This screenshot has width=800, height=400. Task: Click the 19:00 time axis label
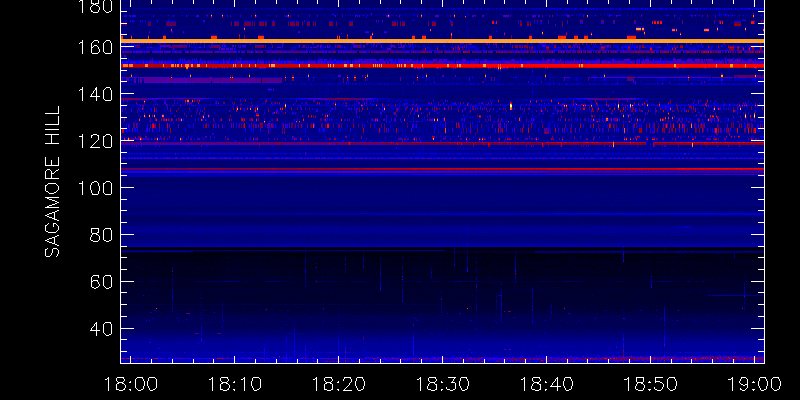coord(755,383)
